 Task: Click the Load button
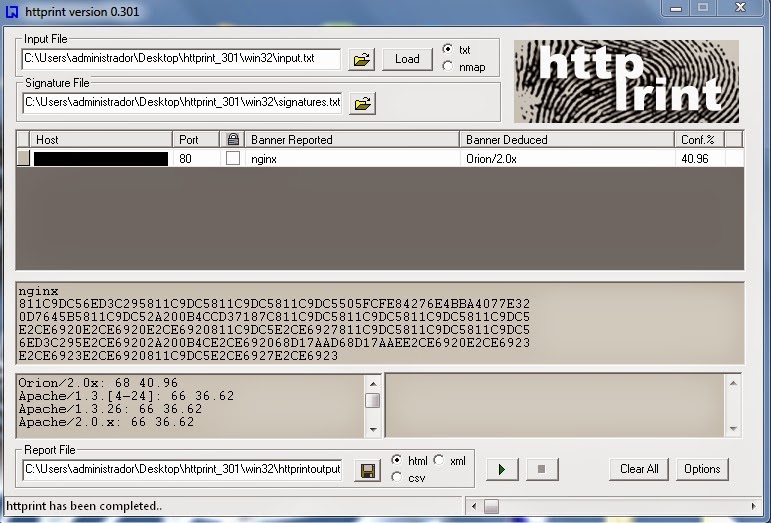pyautogui.click(x=407, y=59)
